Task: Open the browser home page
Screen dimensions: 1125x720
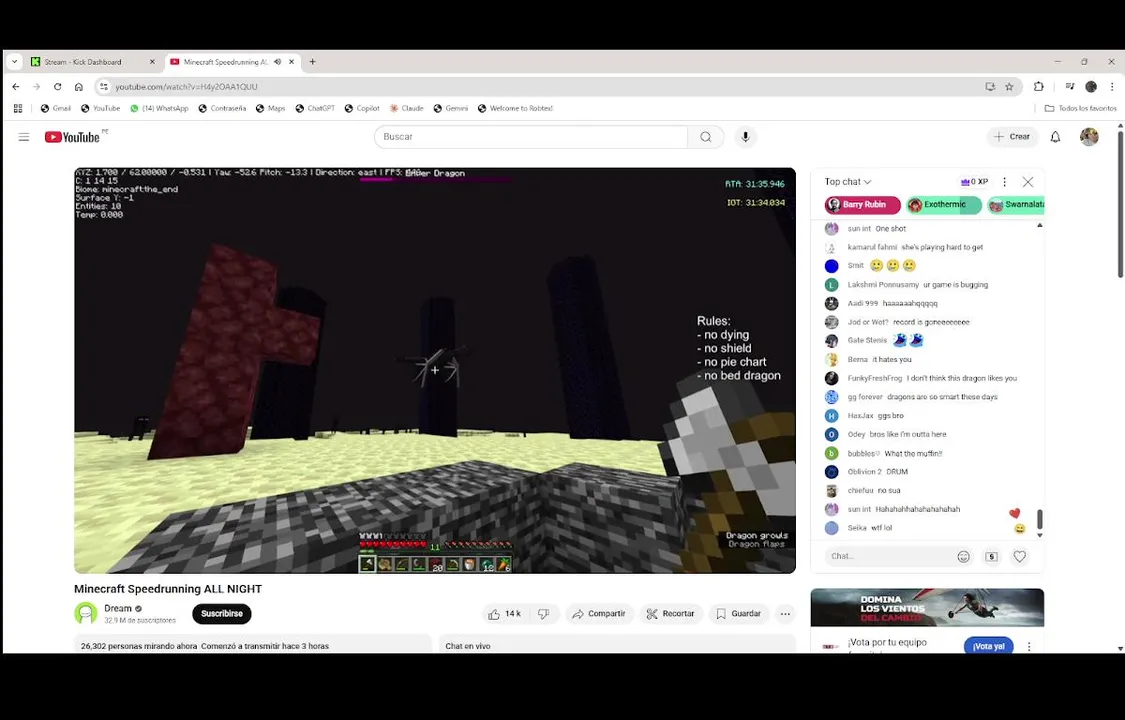Action: [x=78, y=87]
